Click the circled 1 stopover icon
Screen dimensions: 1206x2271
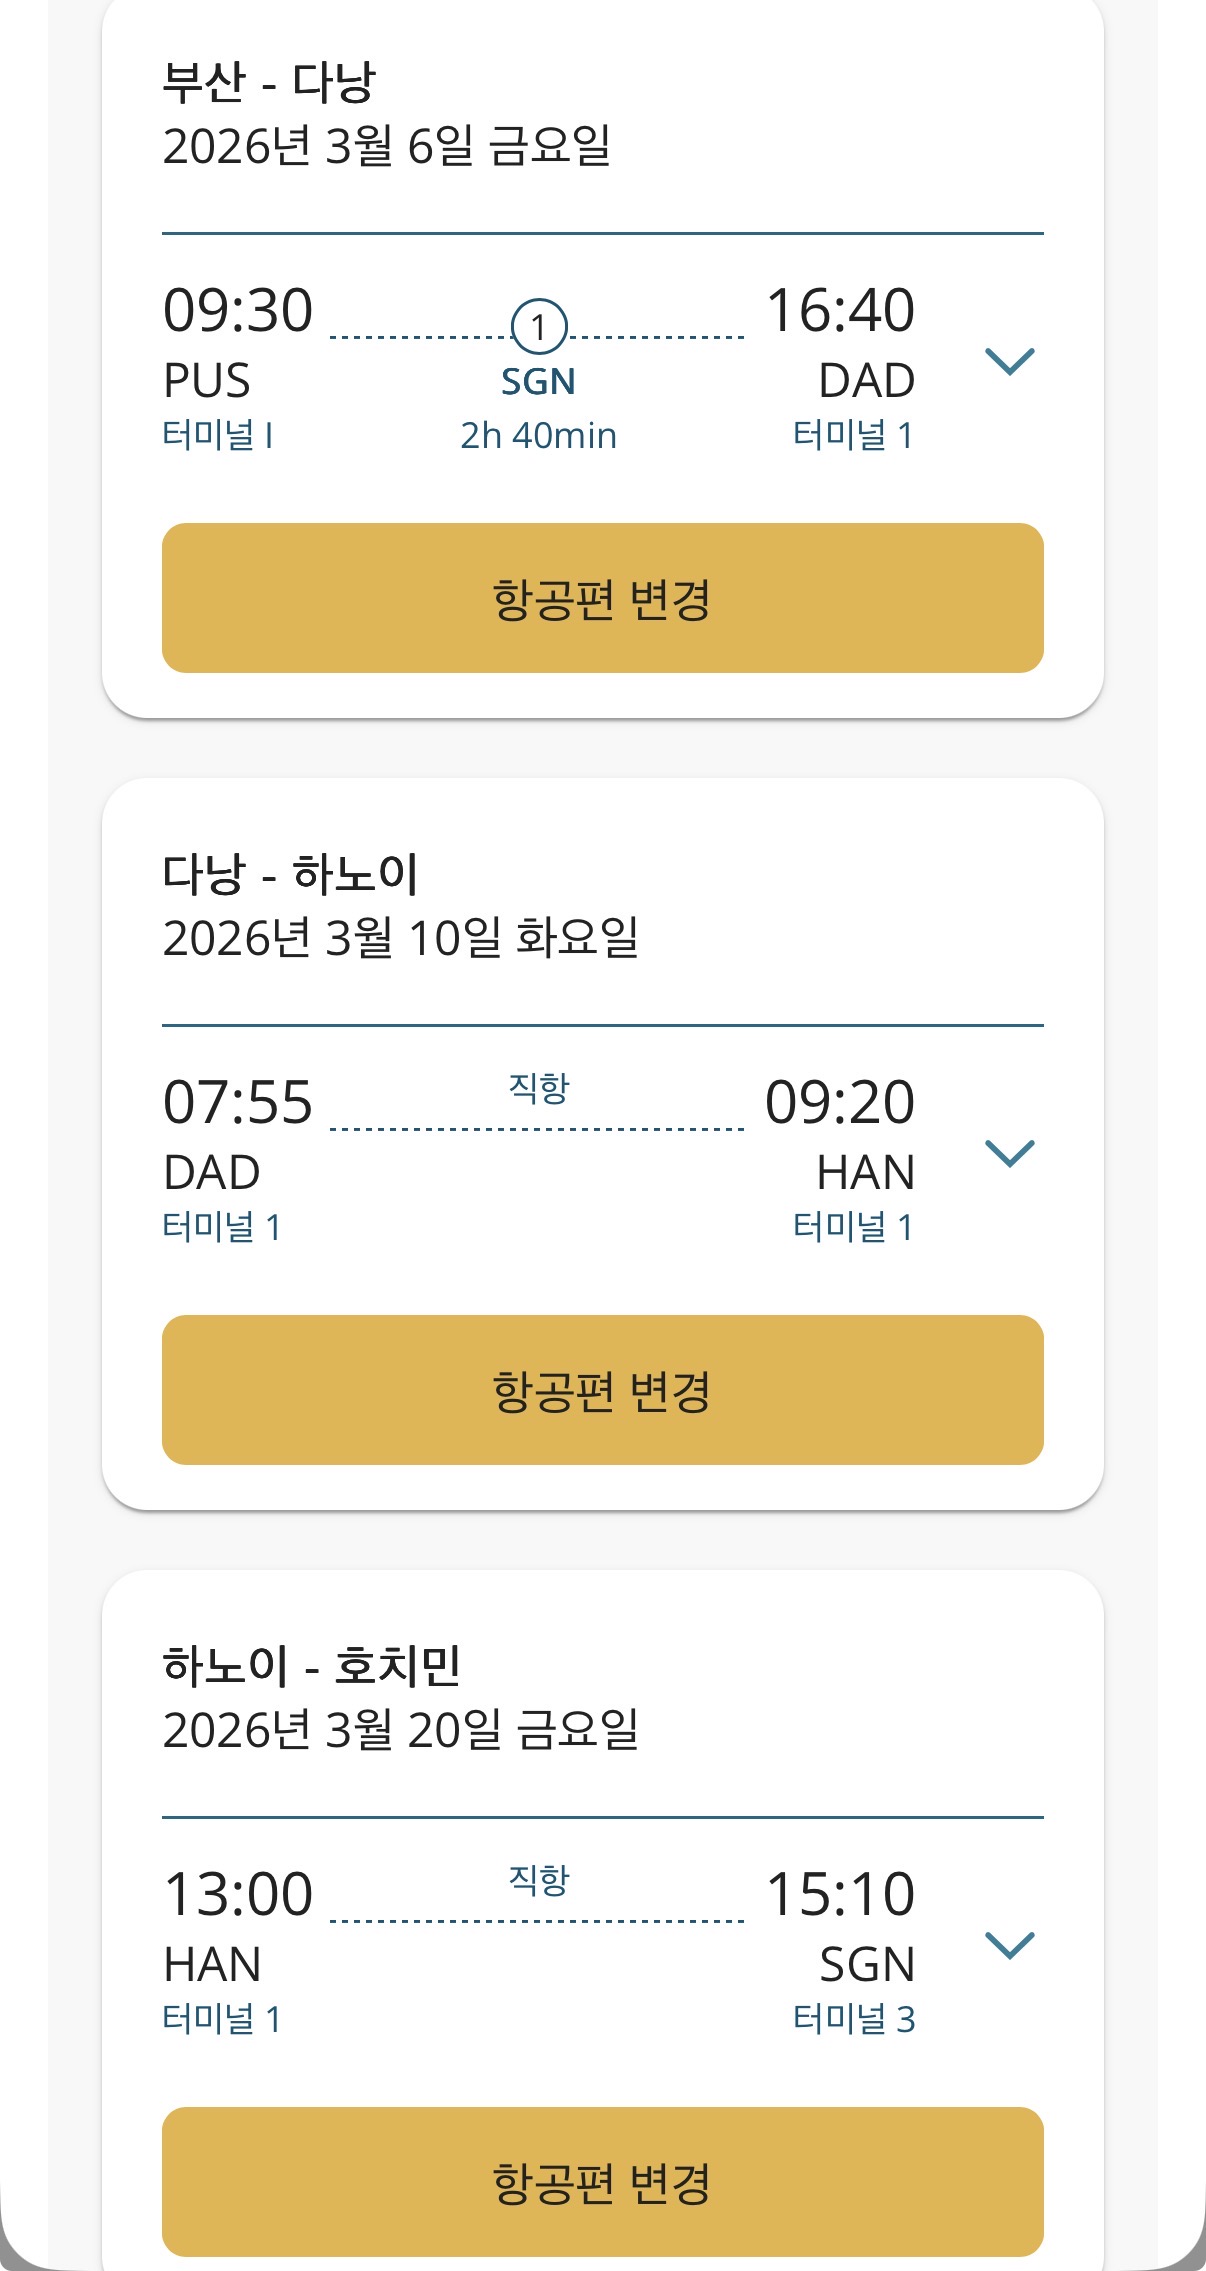tap(539, 327)
